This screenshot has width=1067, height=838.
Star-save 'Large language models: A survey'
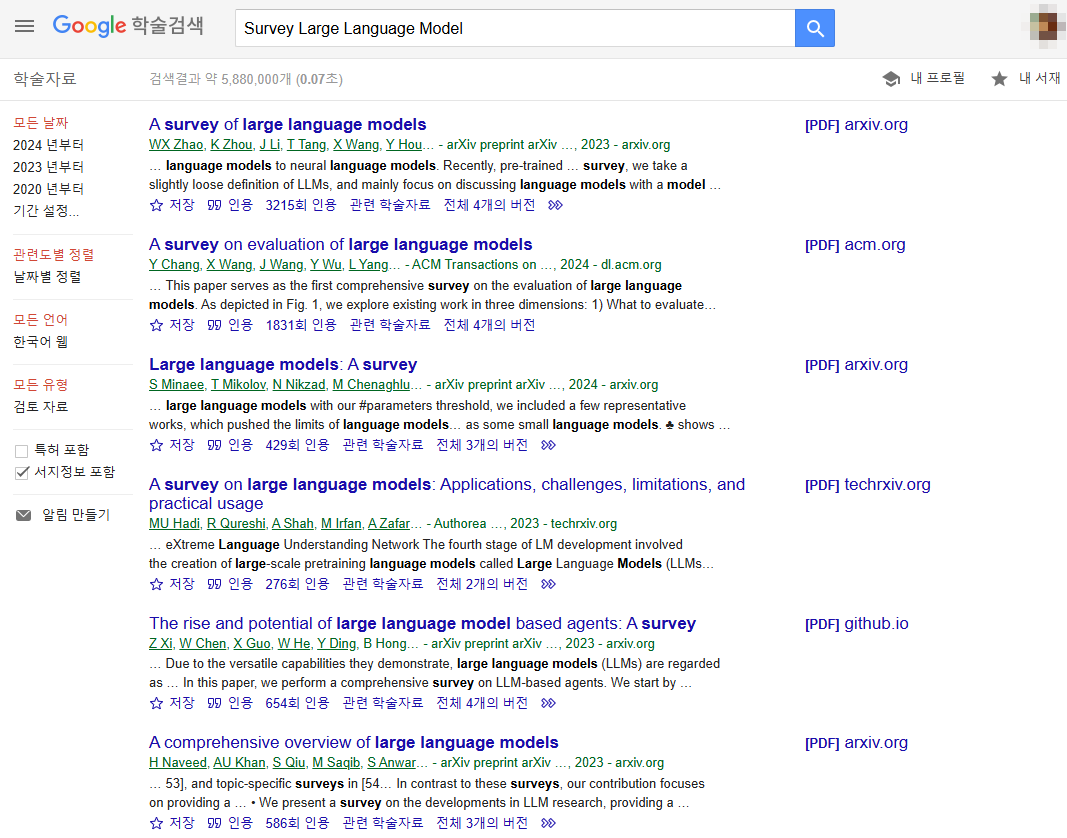[156, 445]
